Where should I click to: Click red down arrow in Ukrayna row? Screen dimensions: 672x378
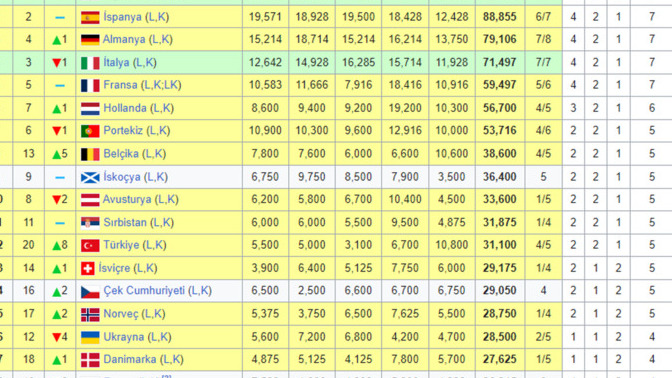pyautogui.click(x=56, y=337)
